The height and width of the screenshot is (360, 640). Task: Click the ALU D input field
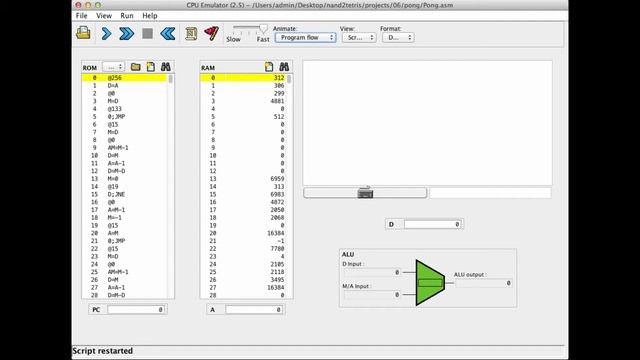371,272
